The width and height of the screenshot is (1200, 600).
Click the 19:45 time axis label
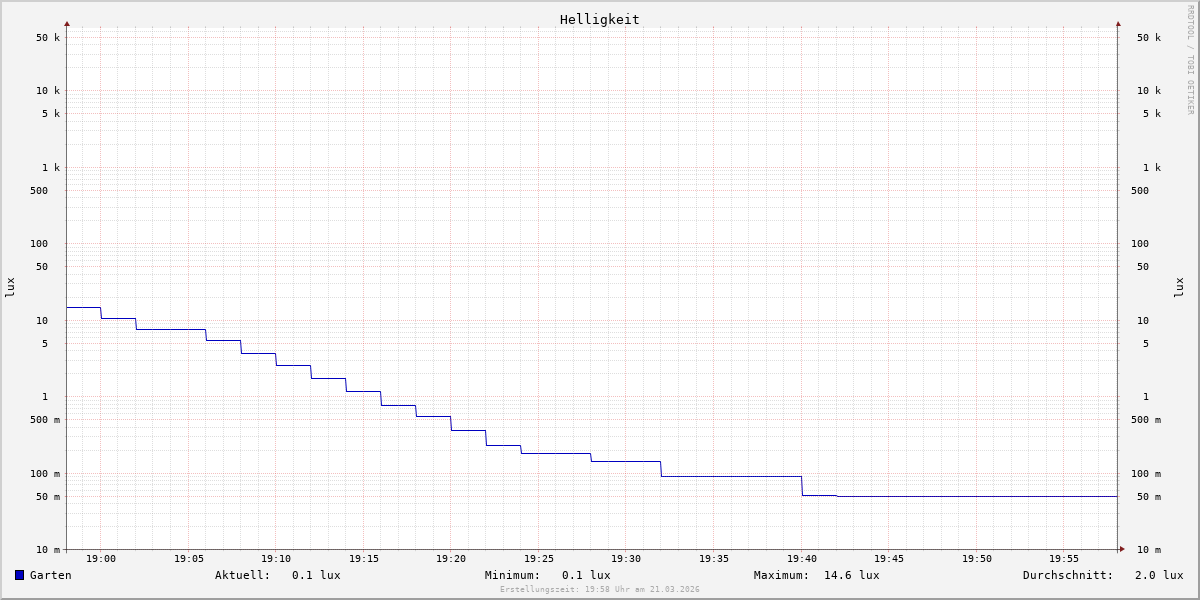click(x=889, y=559)
